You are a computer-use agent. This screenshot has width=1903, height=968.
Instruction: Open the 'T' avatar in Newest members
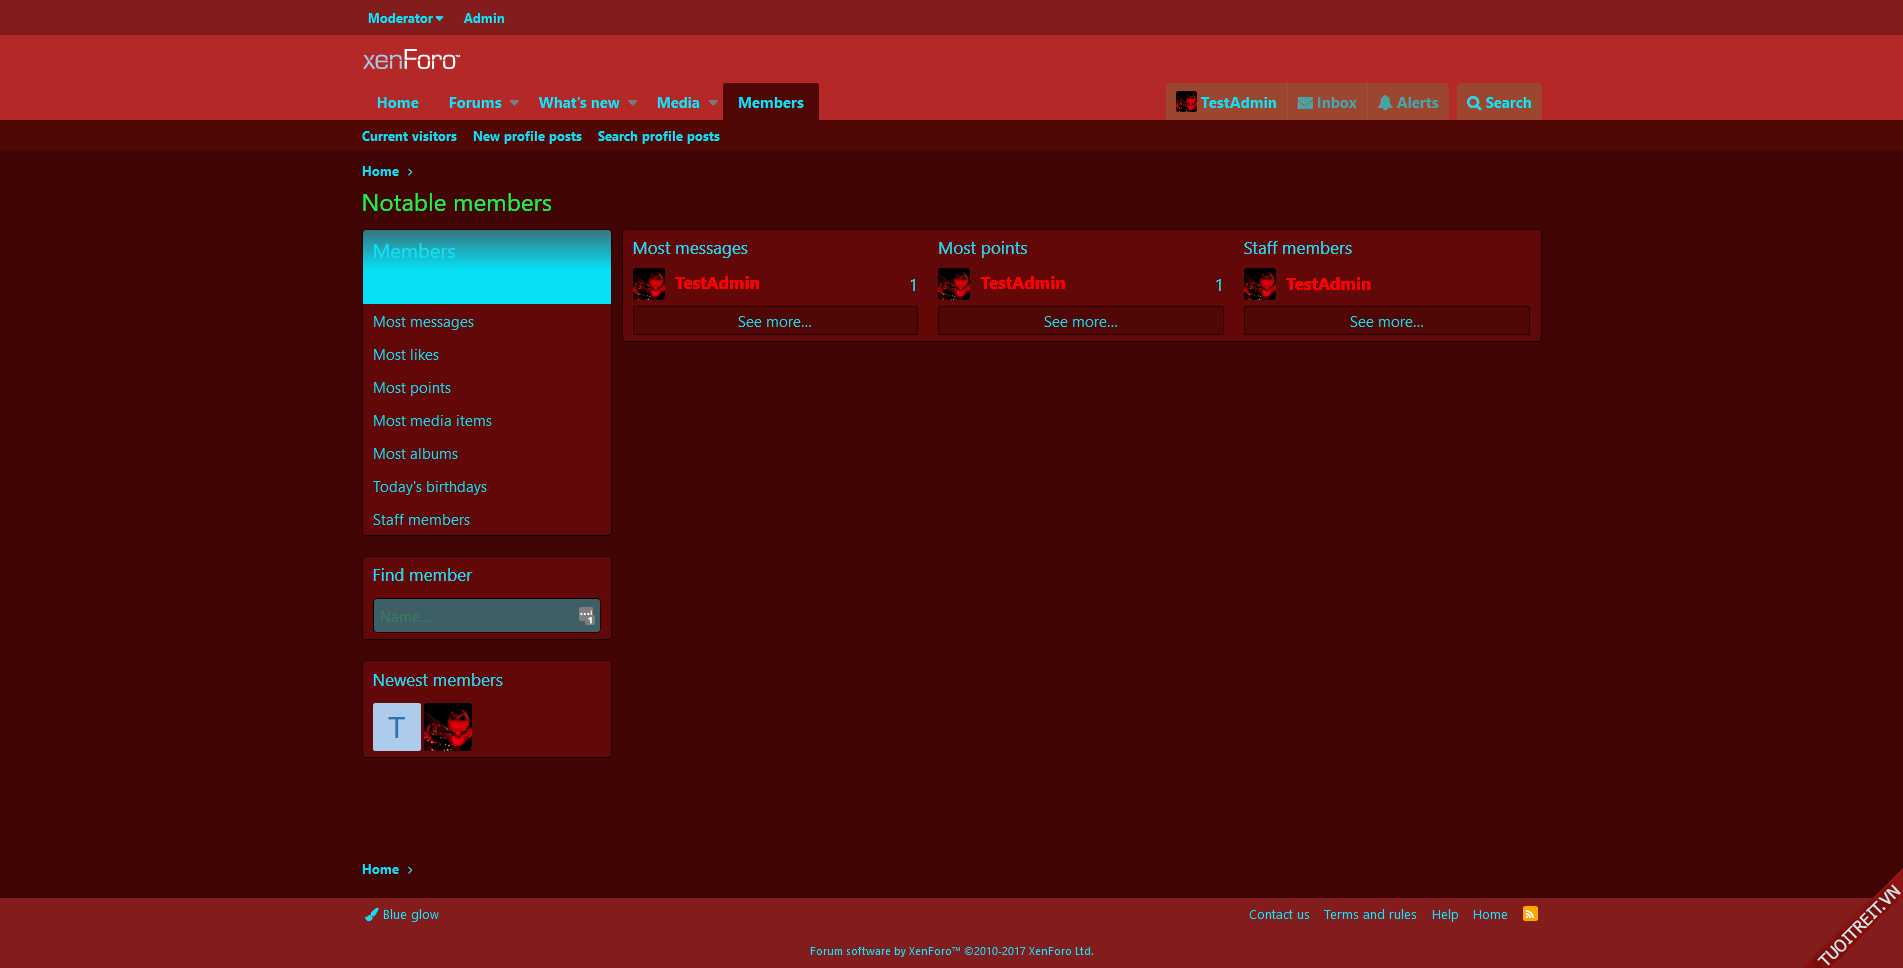396,727
